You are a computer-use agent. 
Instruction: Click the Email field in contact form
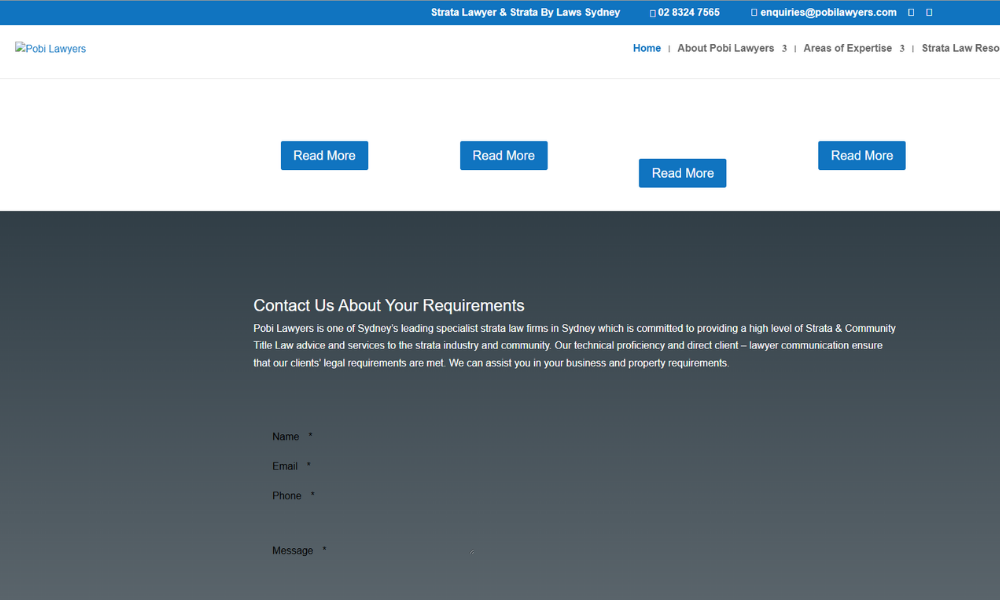point(400,466)
